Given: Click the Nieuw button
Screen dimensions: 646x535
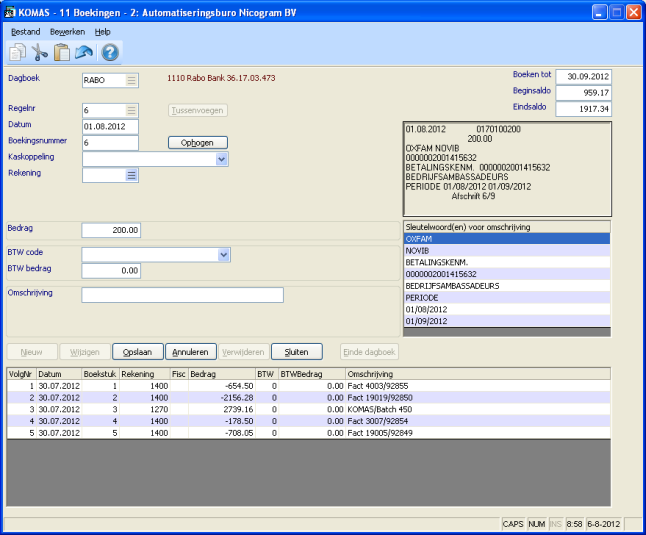Looking at the screenshot, I should pos(32,352).
